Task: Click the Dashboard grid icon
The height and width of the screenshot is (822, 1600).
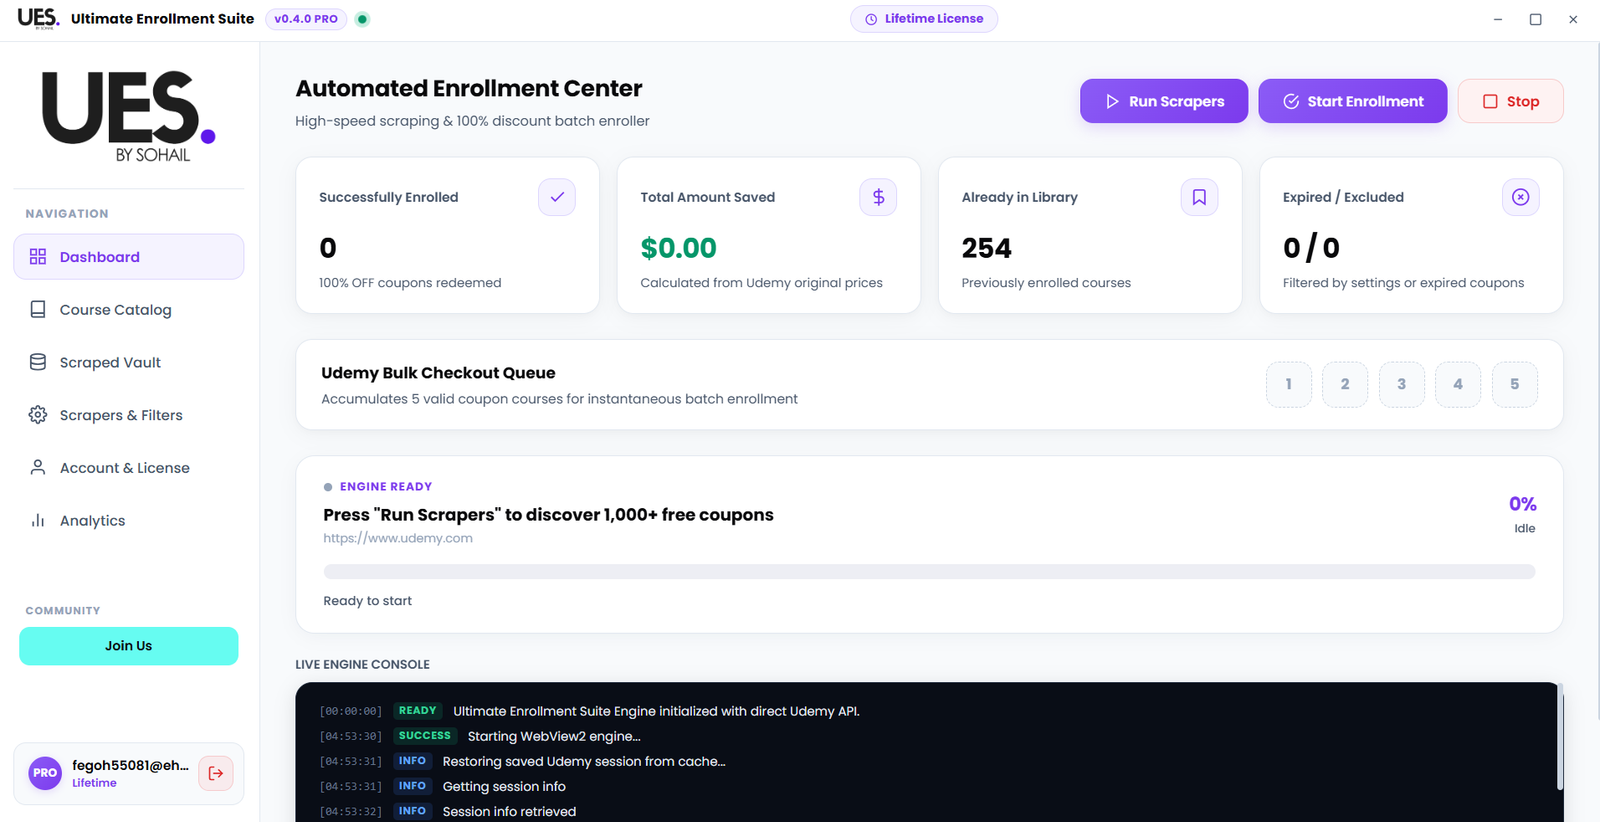Action: [x=38, y=257]
